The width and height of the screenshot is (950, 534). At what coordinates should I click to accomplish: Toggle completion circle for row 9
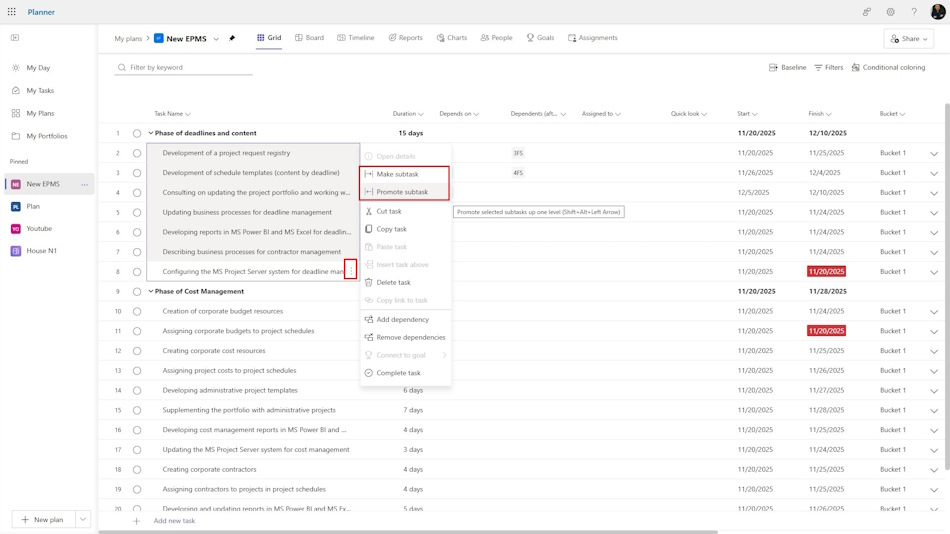tap(137, 292)
